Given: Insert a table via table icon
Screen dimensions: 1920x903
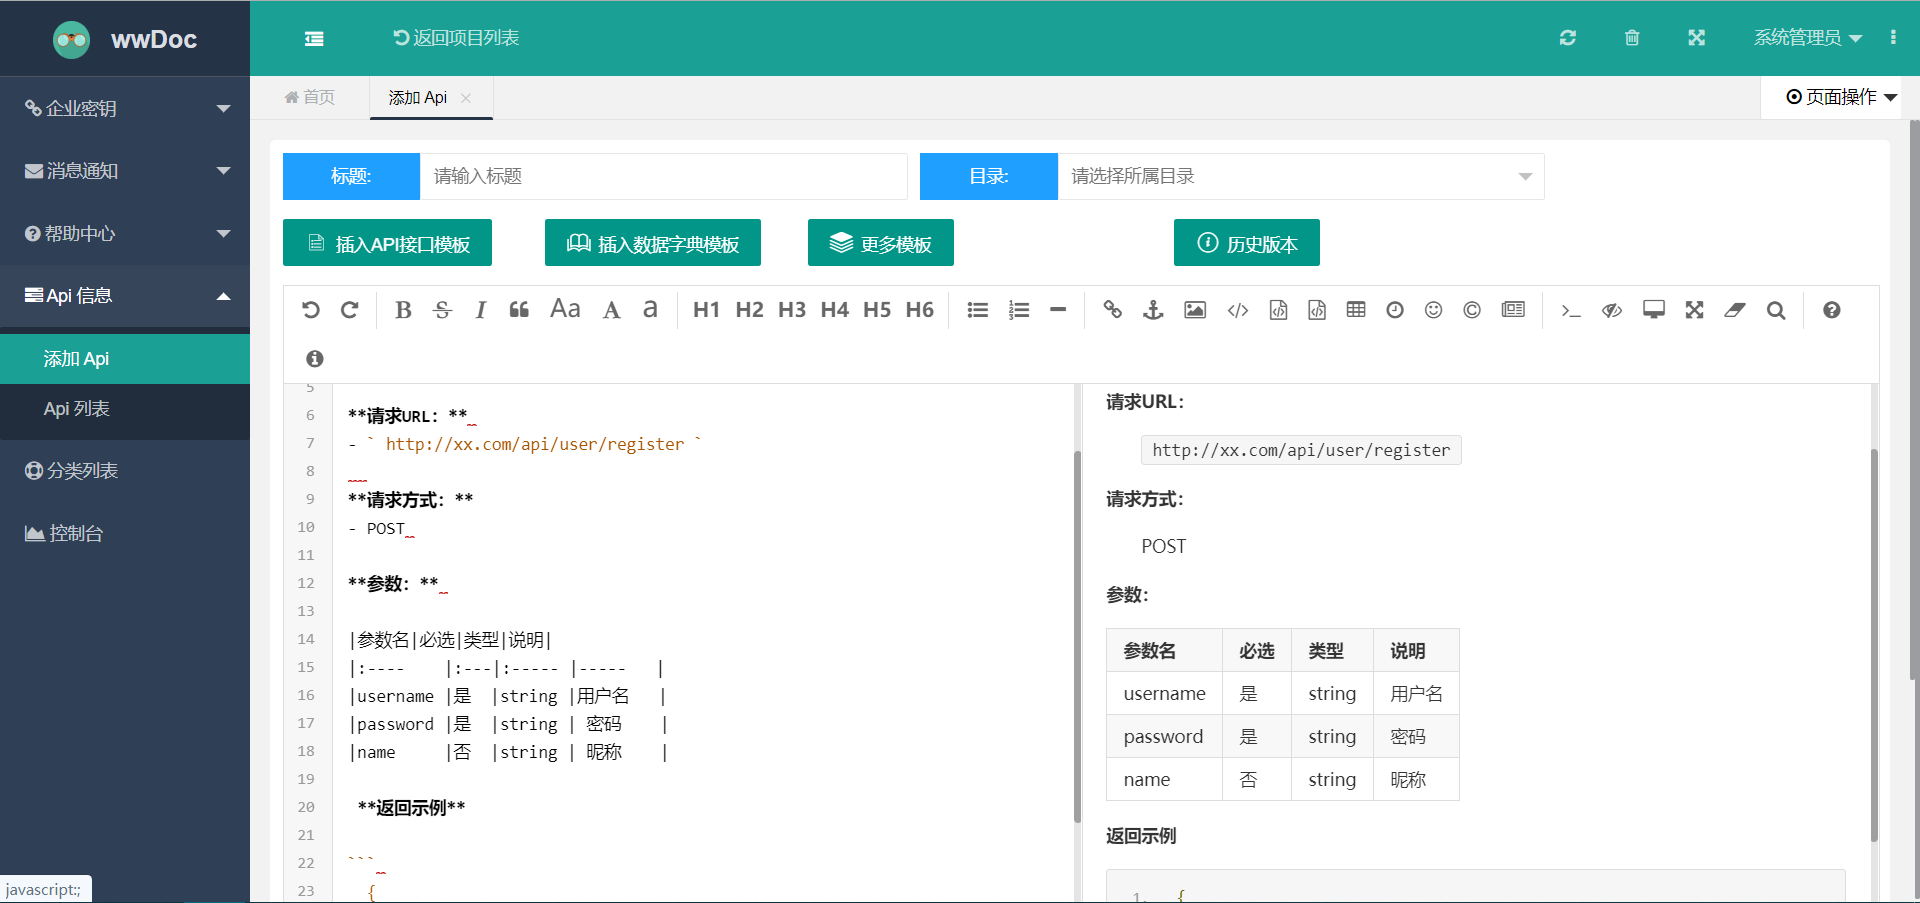Looking at the screenshot, I should (1356, 310).
